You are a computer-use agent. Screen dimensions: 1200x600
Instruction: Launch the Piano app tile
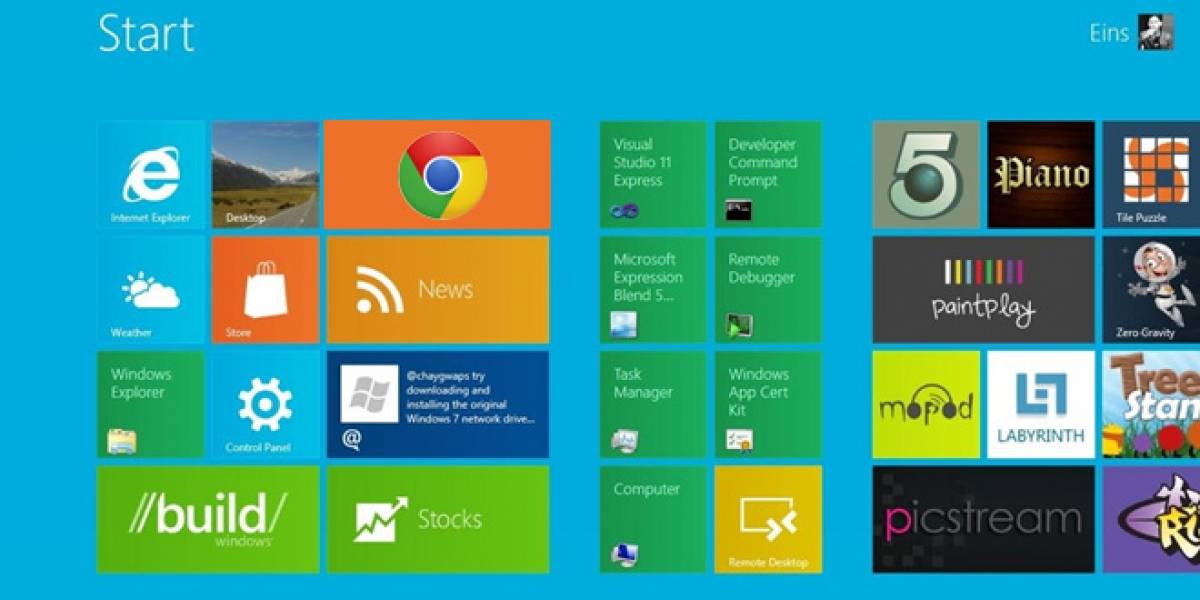click(1041, 175)
